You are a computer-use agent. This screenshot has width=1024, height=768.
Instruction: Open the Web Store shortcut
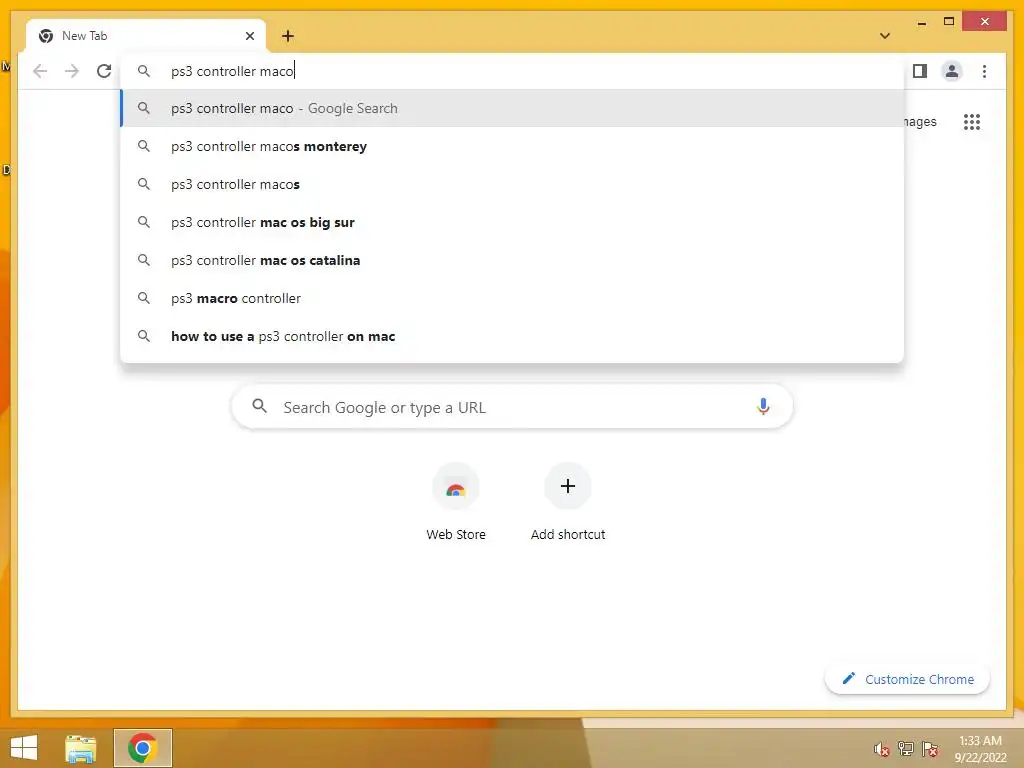pos(456,502)
